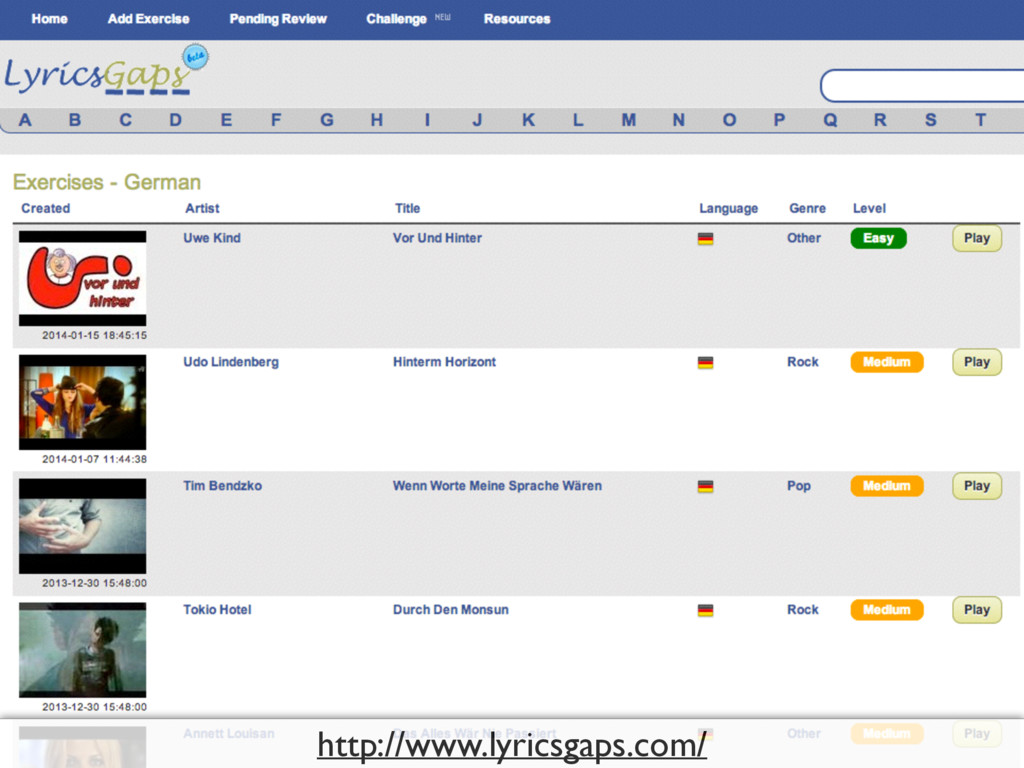
Task: Filter artists by letter I
Action: [427, 120]
